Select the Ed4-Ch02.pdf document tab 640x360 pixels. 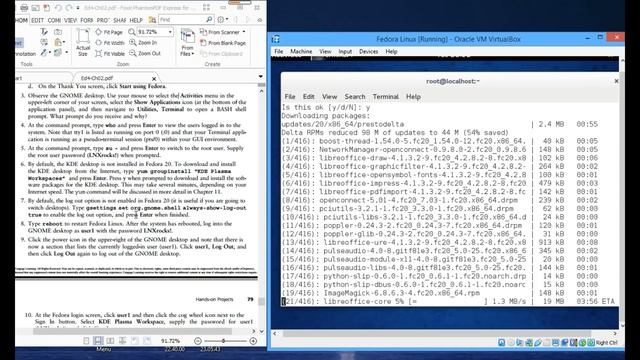tap(97, 78)
